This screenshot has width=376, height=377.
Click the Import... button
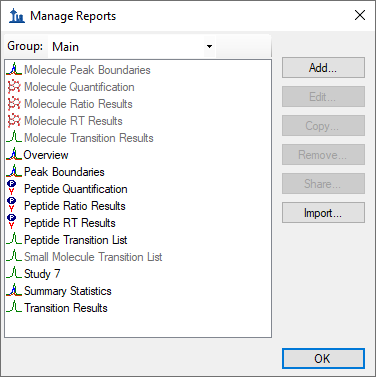click(x=323, y=213)
